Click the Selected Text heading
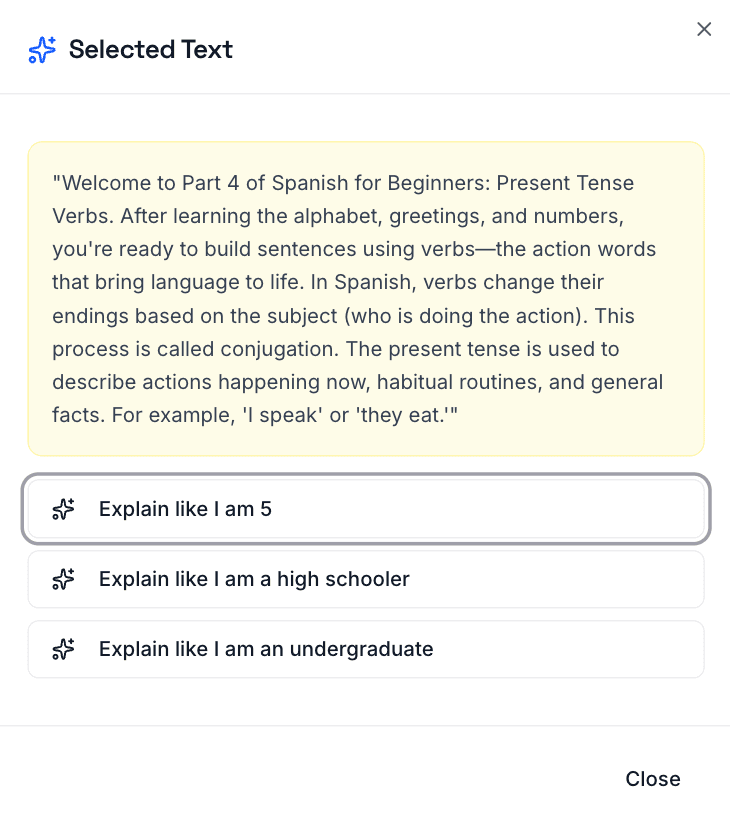Screen dimensions: 730x820 [150, 50]
